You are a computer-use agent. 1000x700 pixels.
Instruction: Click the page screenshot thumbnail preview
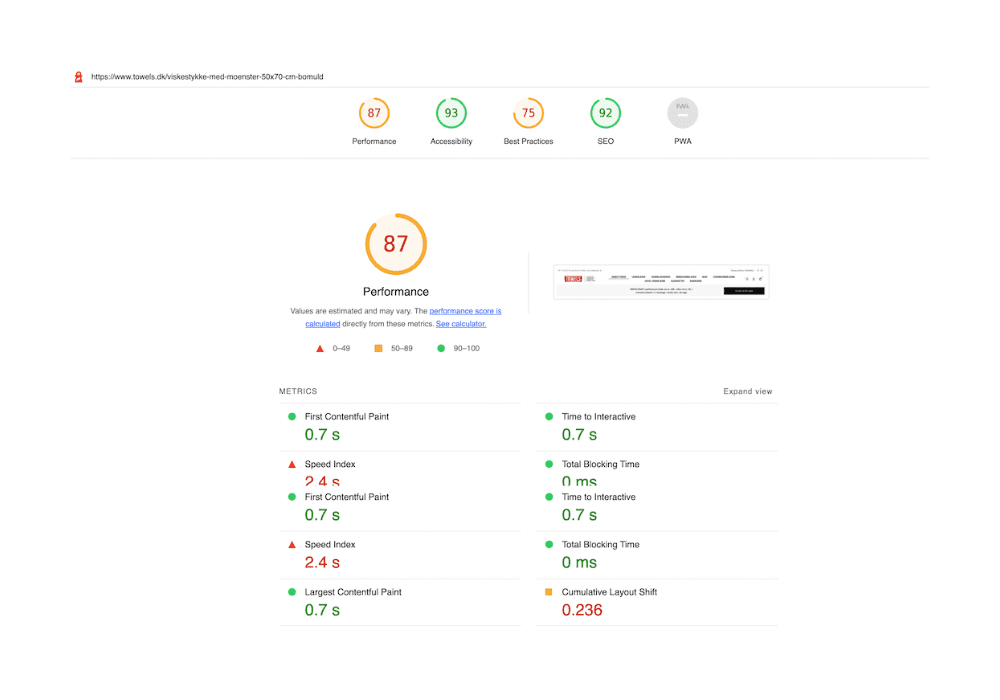coord(661,281)
